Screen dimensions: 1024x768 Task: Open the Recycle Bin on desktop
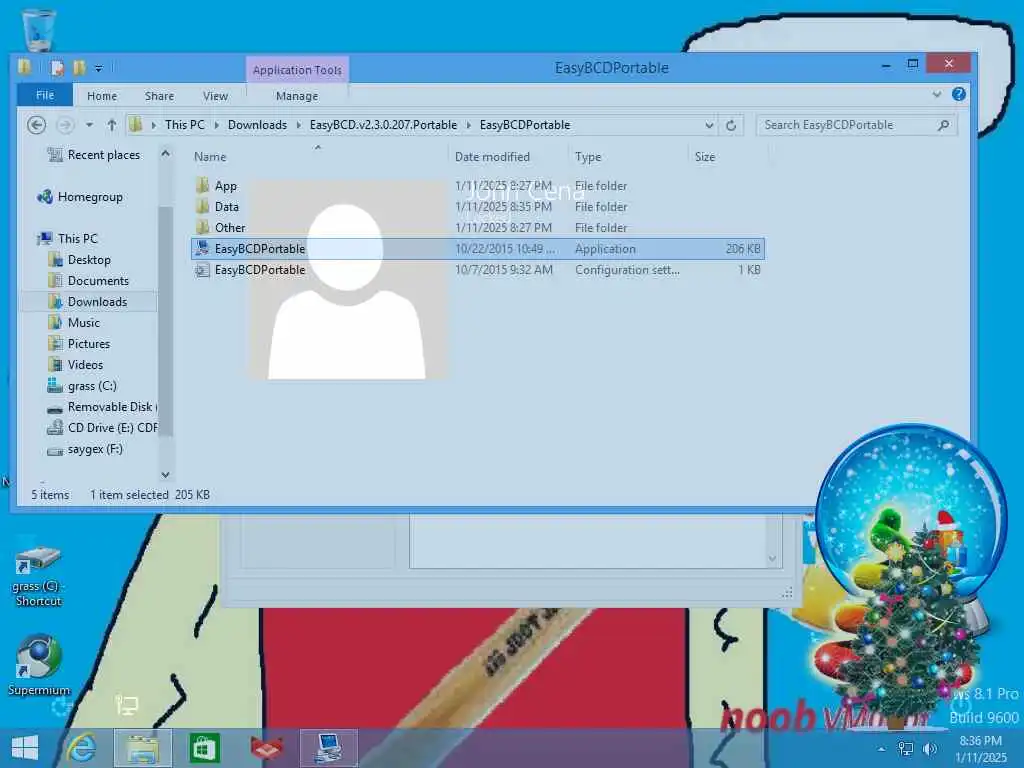pos(39,30)
